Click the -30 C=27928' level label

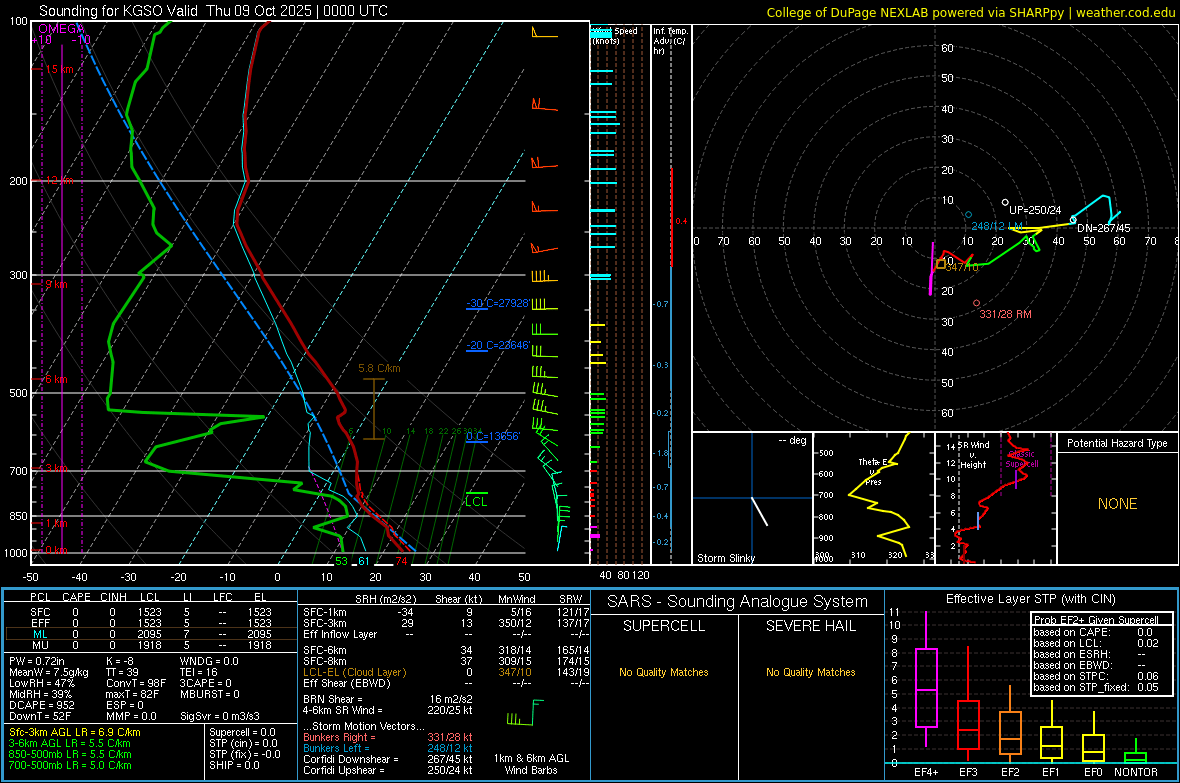click(x=498, y=303)
